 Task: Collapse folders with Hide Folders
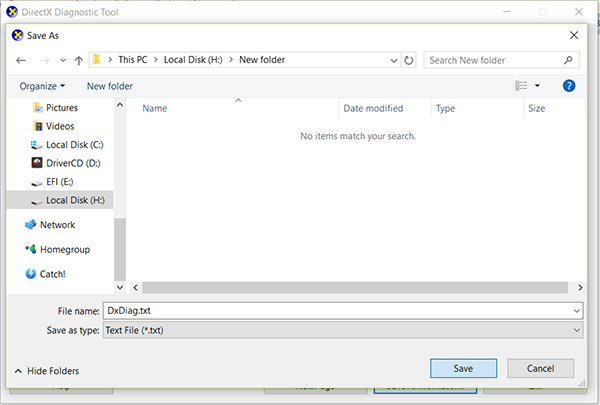click(47, 371)
